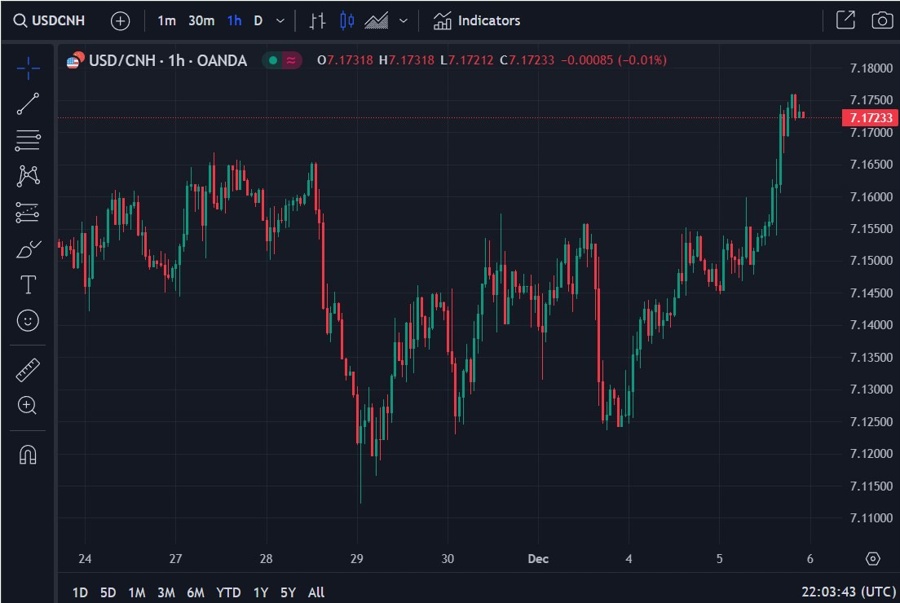Select the crosshair cursor tool

click(28, 68)
